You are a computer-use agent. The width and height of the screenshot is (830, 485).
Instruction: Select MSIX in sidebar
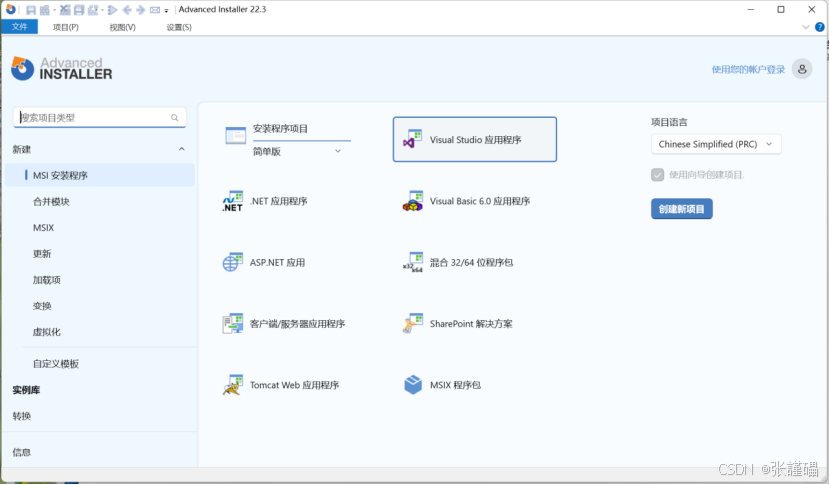click(x=43, y=228)
